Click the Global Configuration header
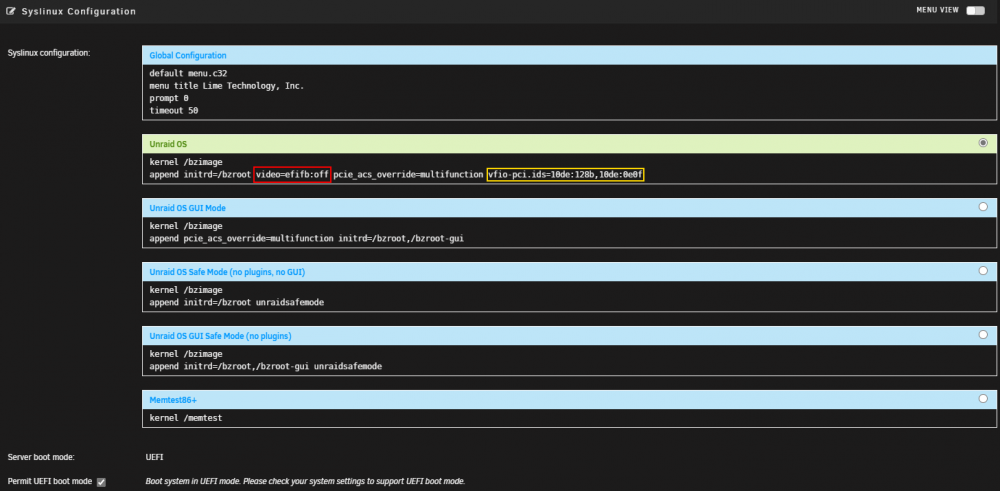 pyautogui.click(x=569, y=55)
